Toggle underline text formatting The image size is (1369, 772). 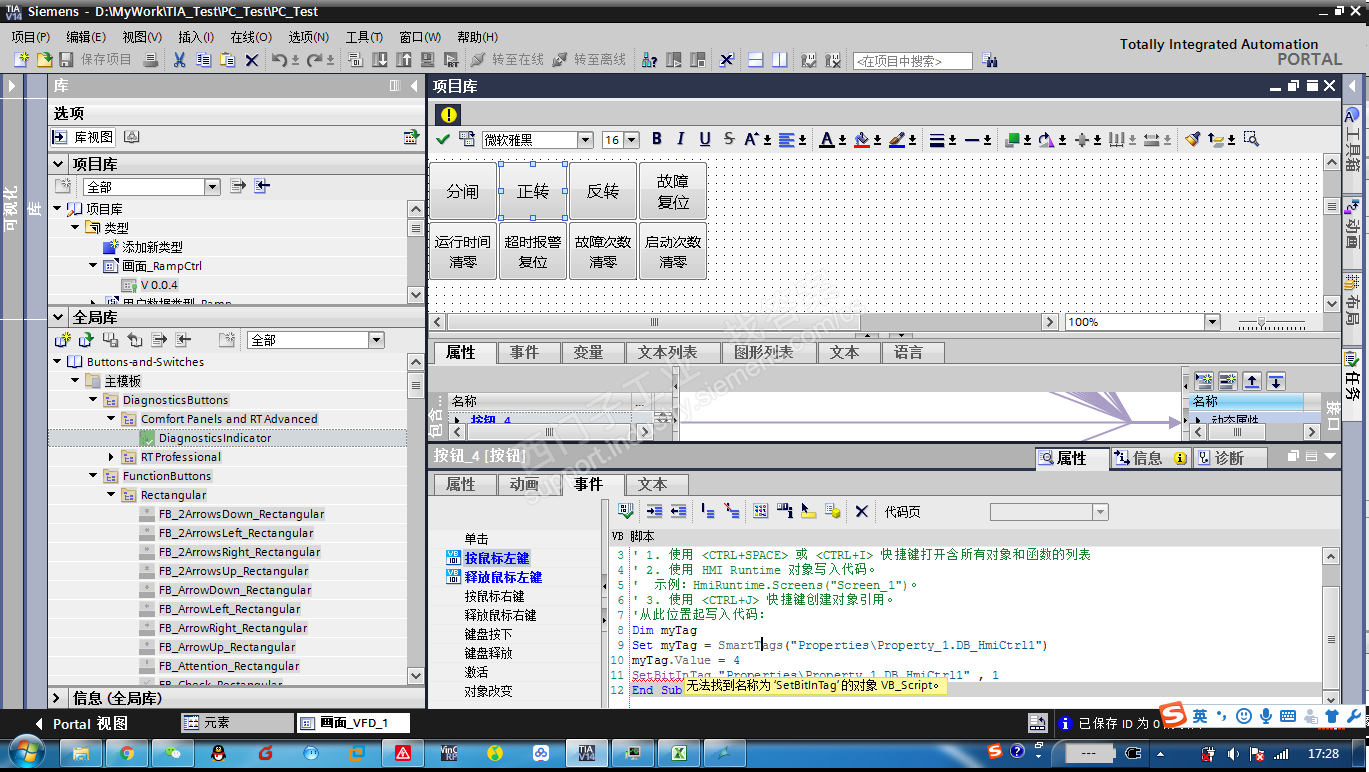click(x=705, y=139)
